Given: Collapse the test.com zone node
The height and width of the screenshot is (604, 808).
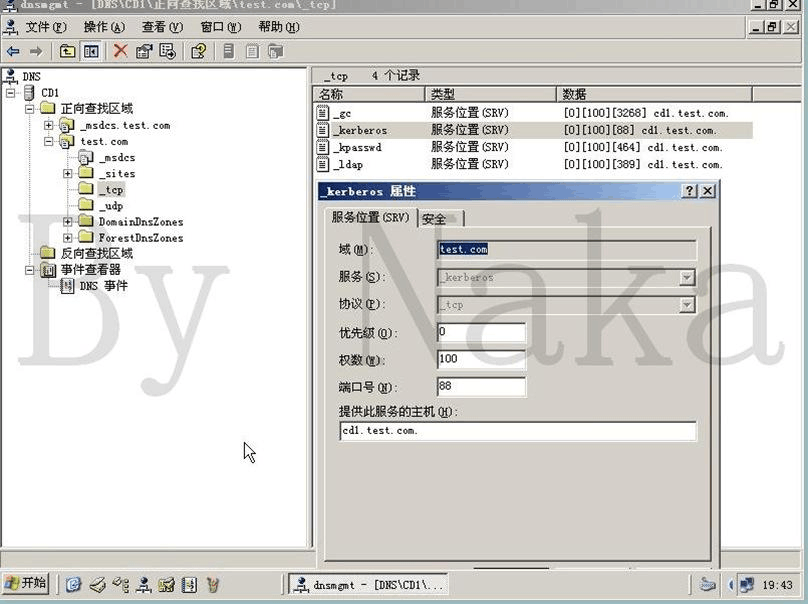Looking at the screenshot, I should tap(49, 141).
